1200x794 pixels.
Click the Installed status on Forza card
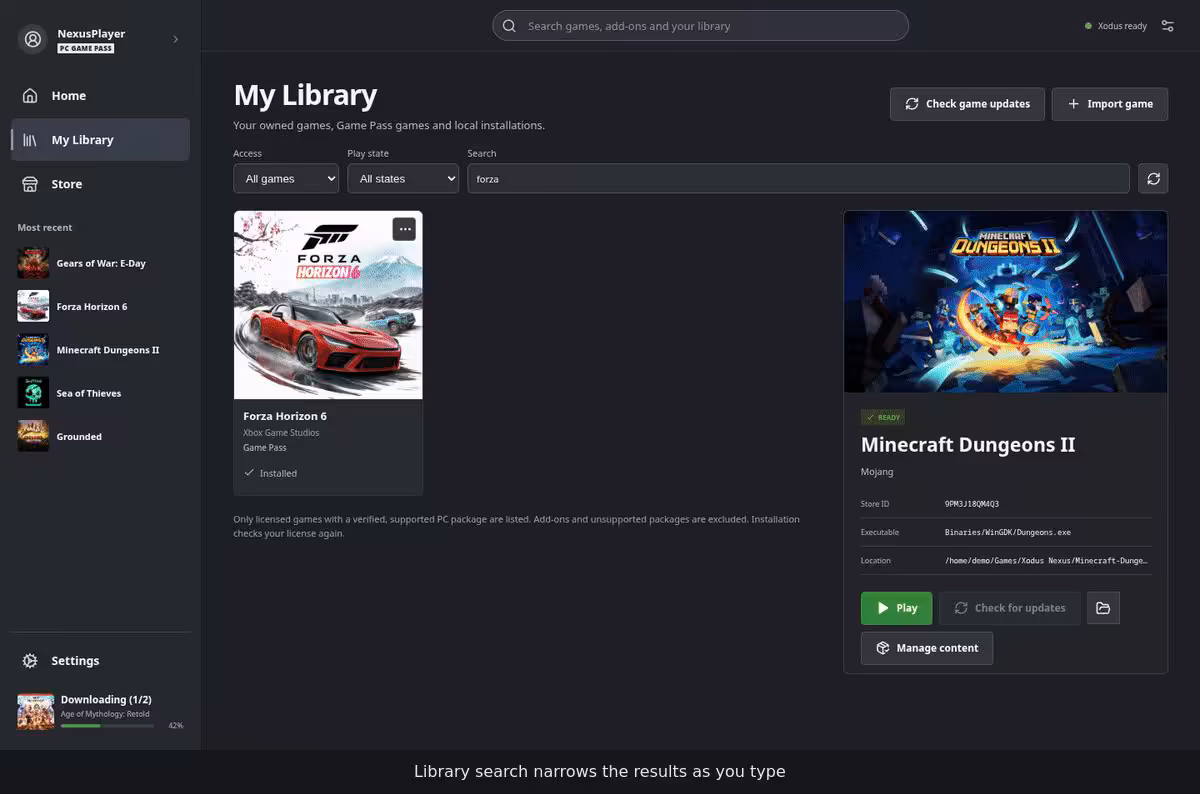(270, 473)
